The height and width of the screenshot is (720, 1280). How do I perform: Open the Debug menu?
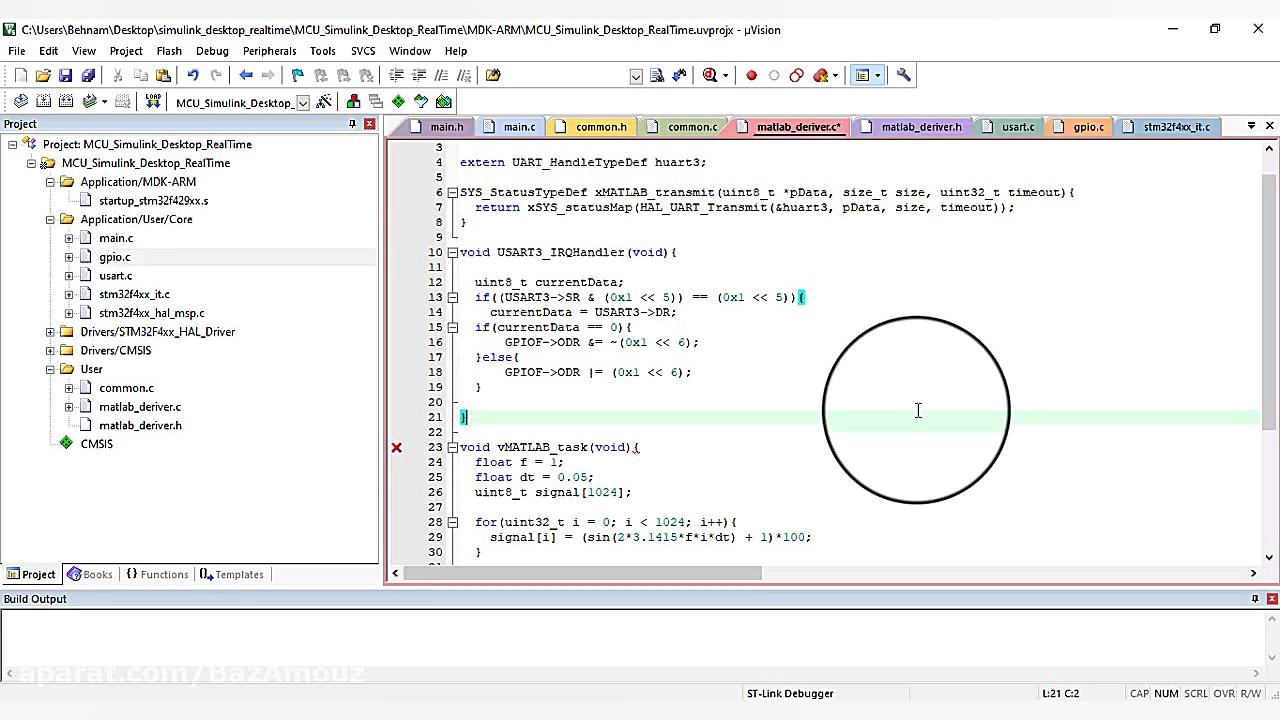[x=212, y=51]
